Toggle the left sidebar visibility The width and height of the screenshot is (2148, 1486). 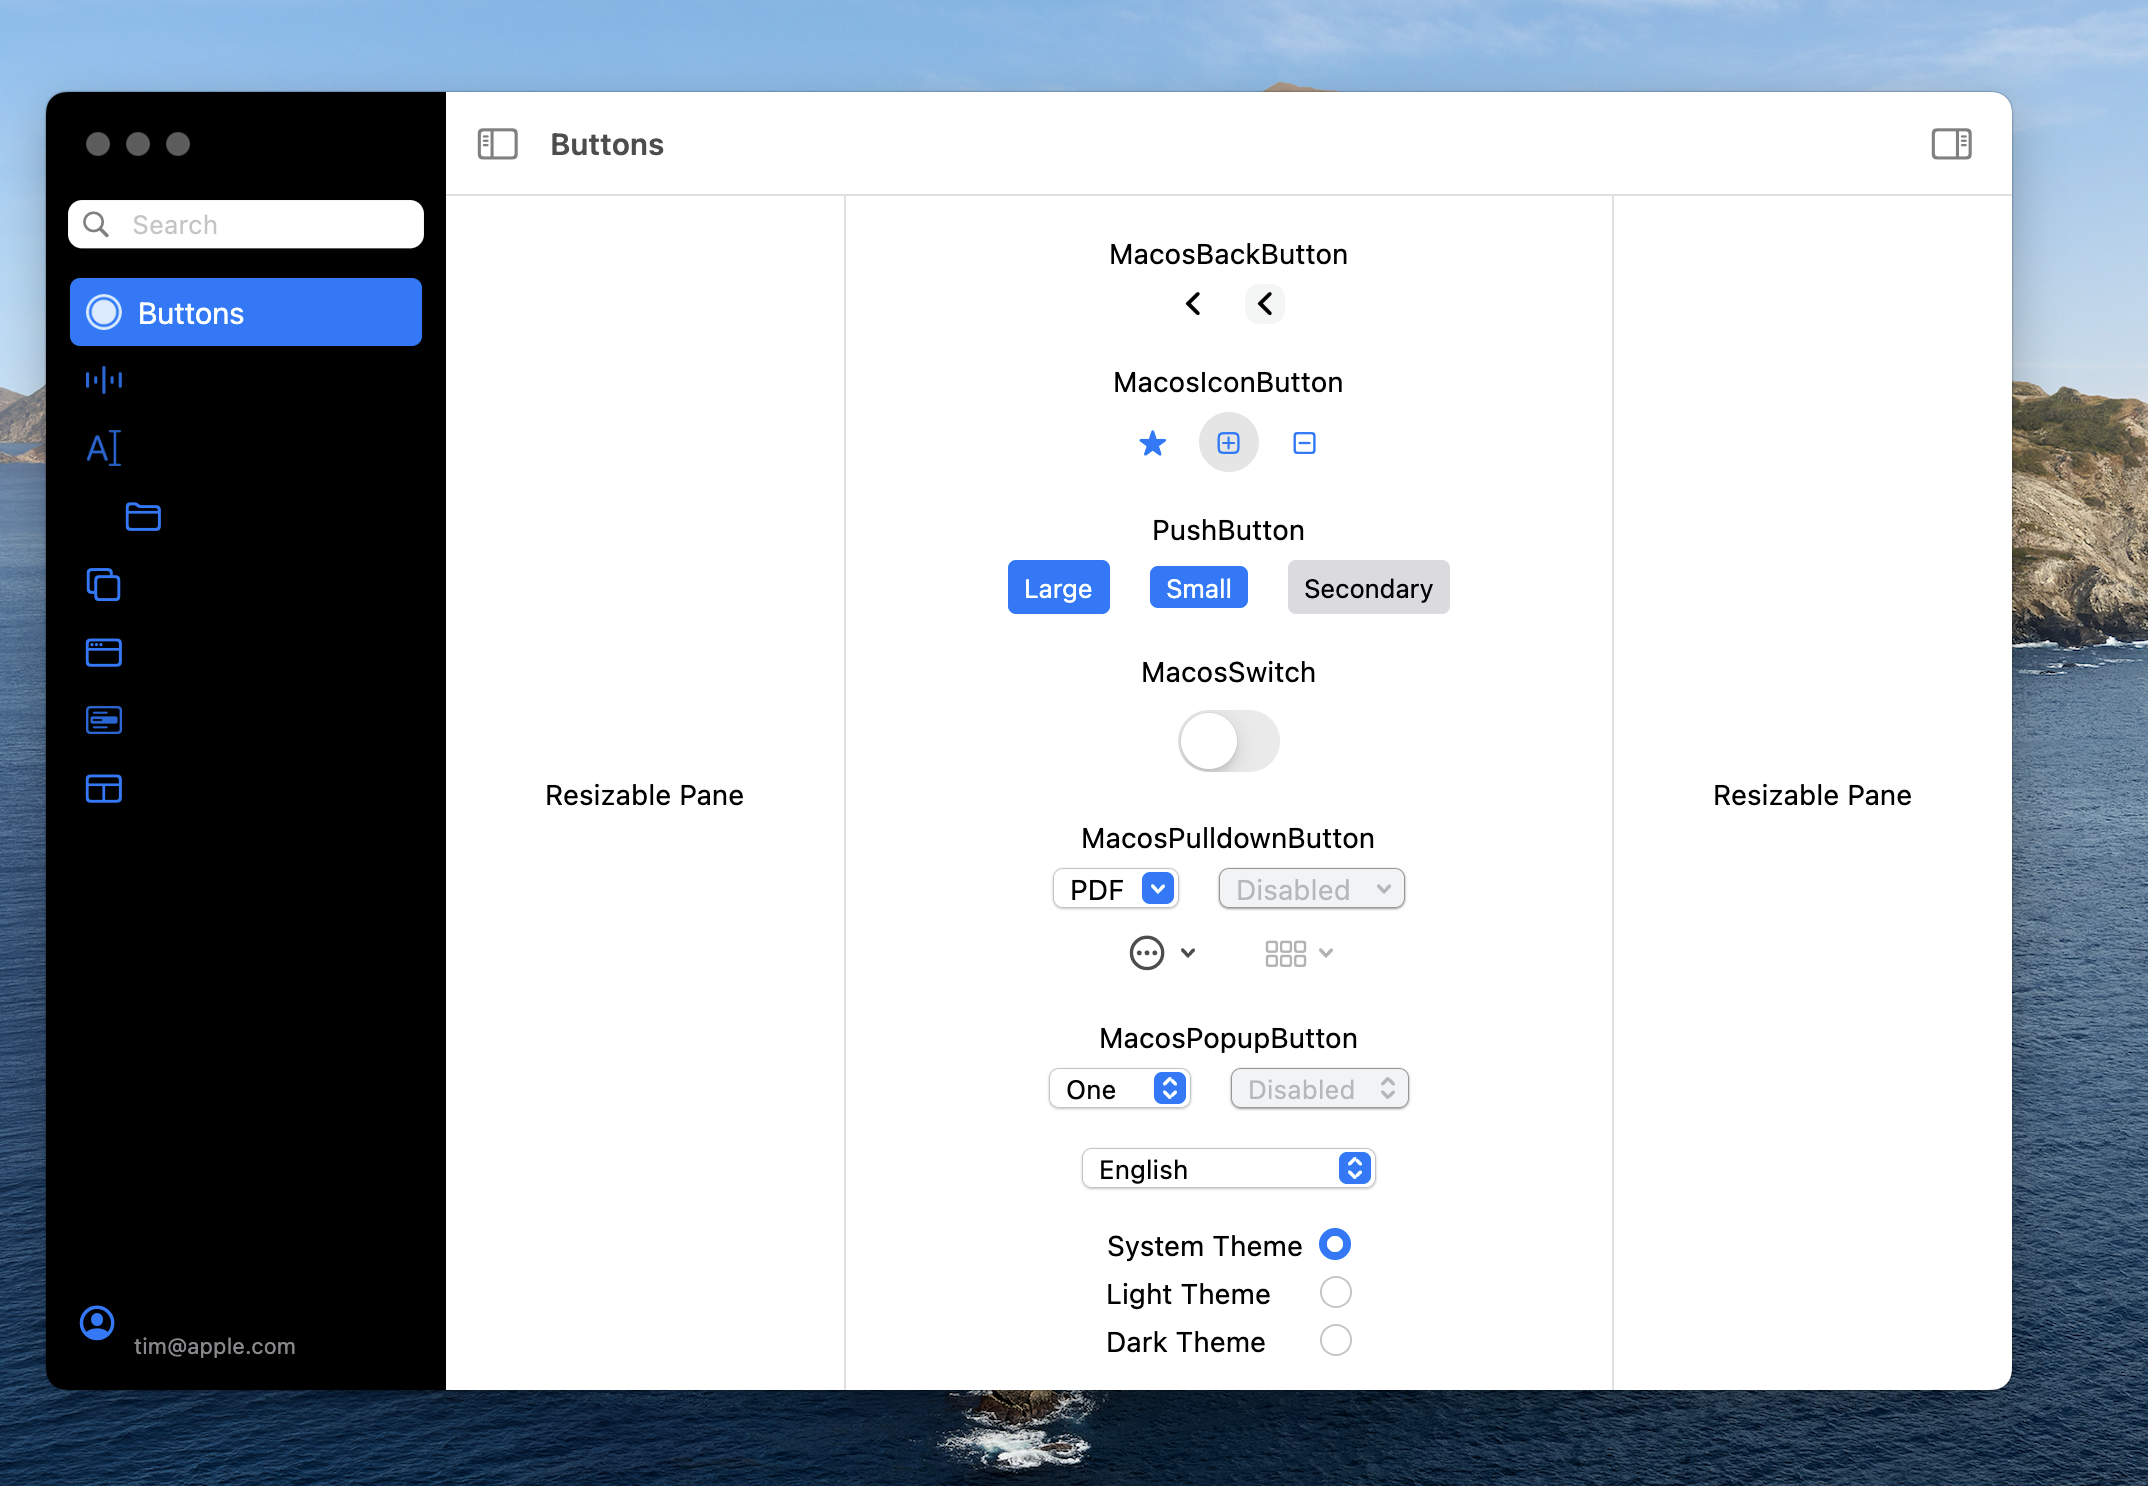pos(497,144)
